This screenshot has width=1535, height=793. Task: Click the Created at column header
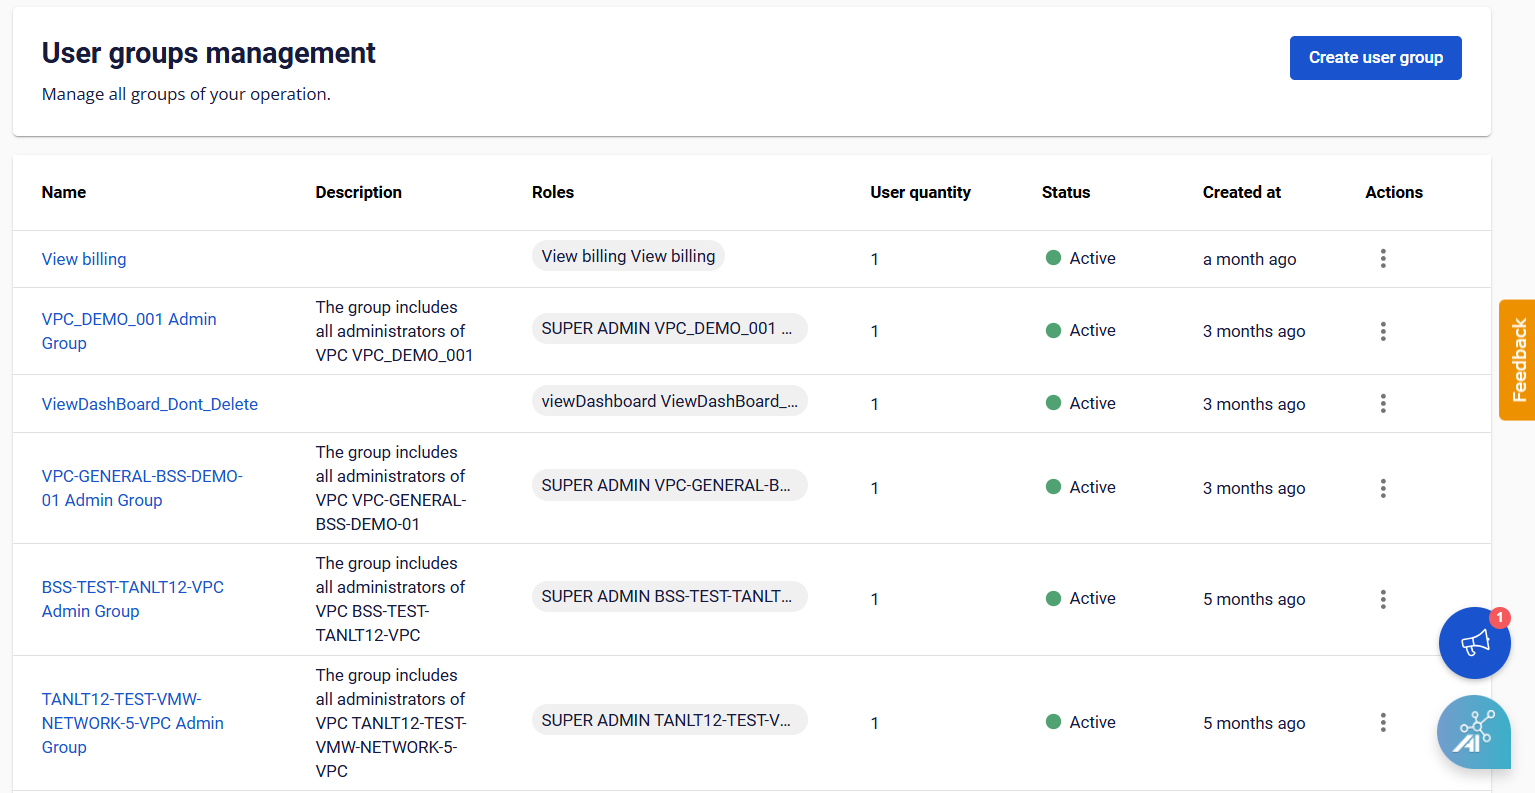pos(1241,192)
